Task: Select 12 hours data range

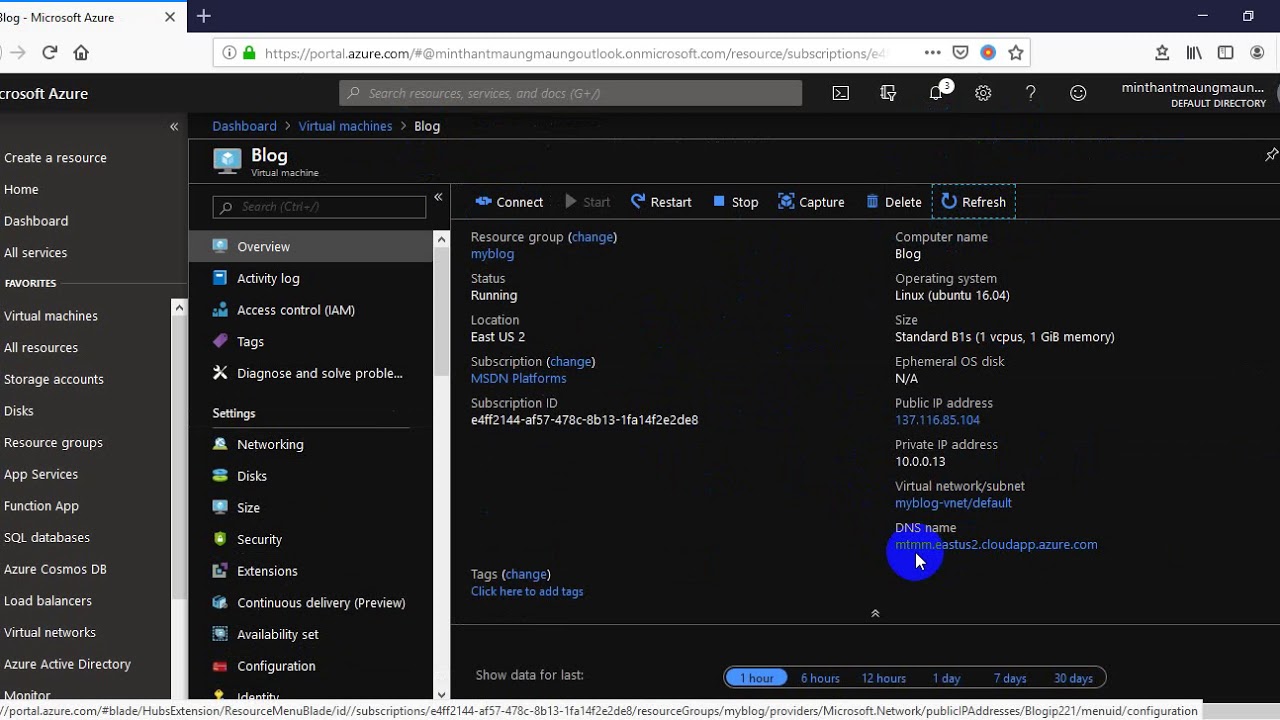Action: point(884,678)
